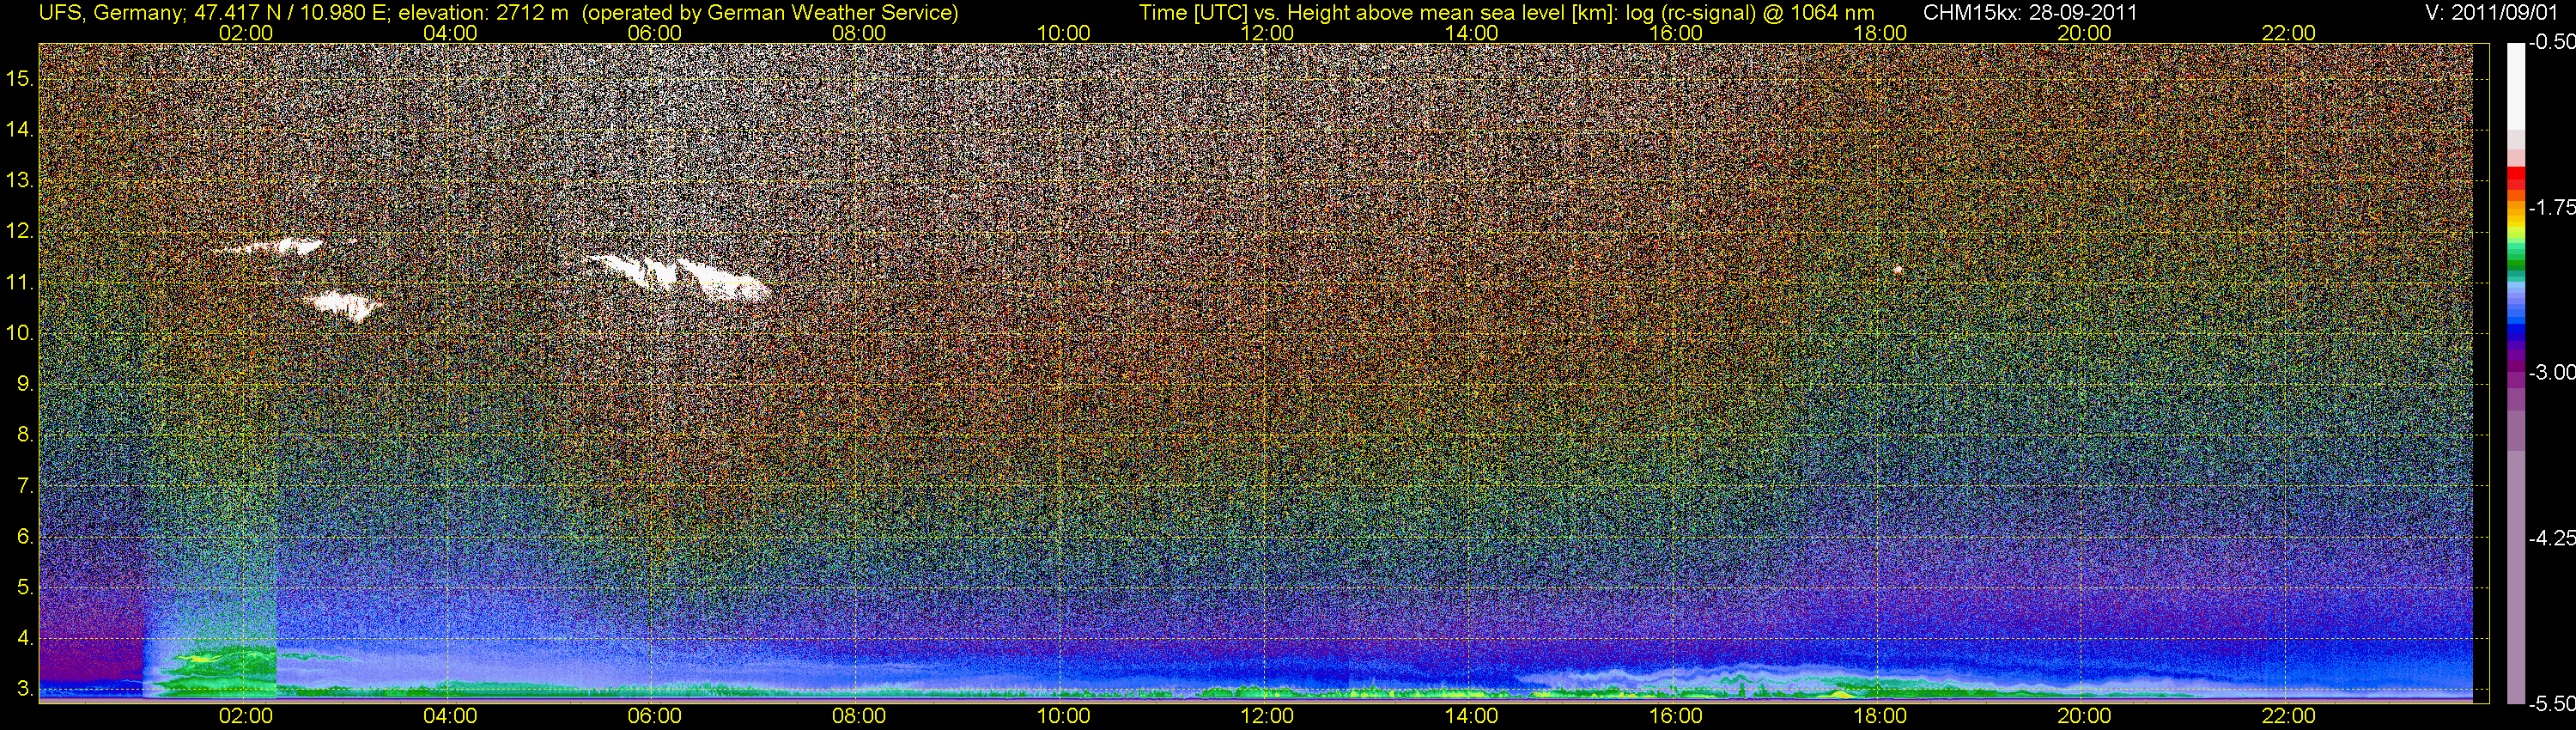Click the 15 km height axis label
The height and width of the screenshot is (730, 2576).
pyautogui.click(x=20, y=78)
